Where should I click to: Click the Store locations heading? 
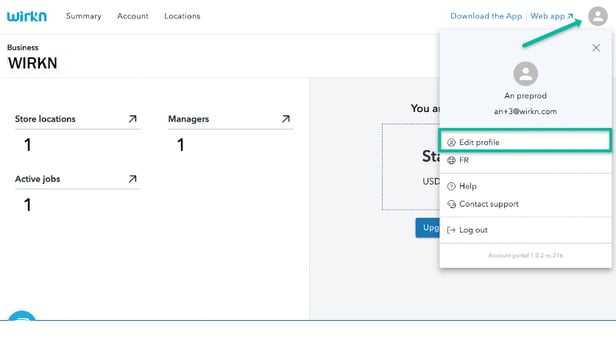point(45,119)
